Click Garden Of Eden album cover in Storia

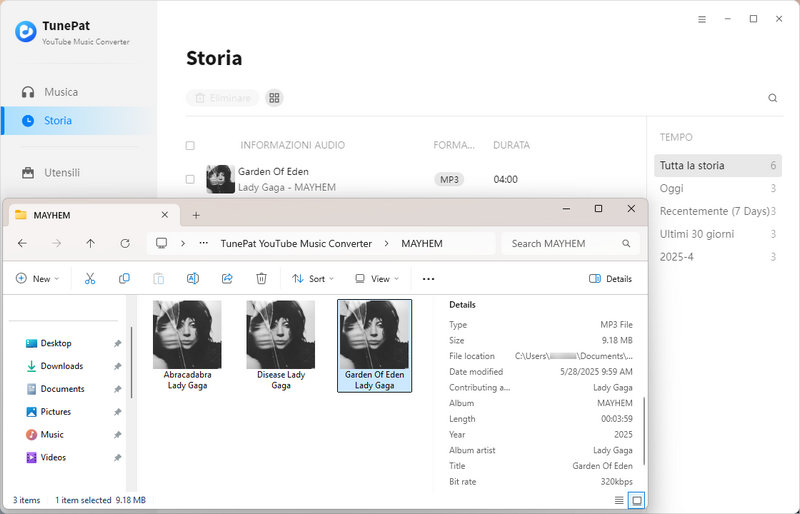point(220,179)
